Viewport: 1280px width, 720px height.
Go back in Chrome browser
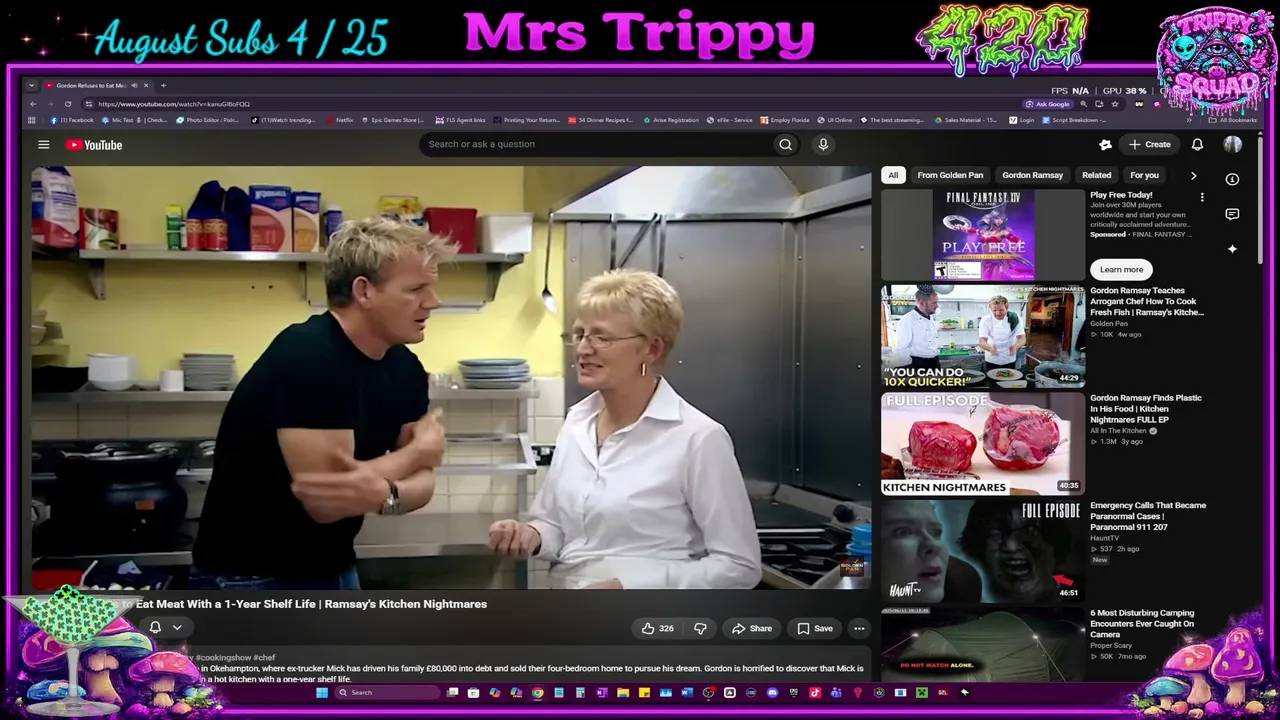tap(32, 104)
